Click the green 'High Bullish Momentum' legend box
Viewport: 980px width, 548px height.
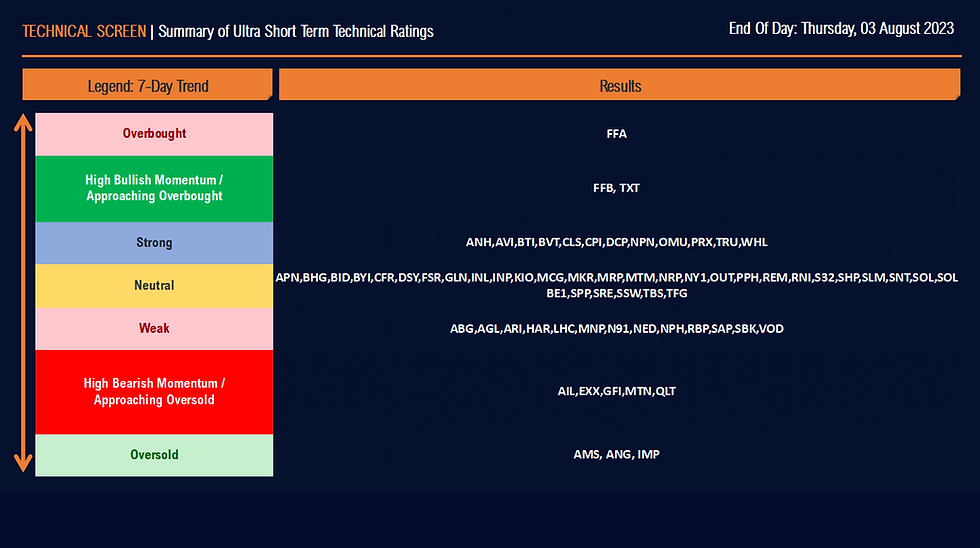(154, 188)
